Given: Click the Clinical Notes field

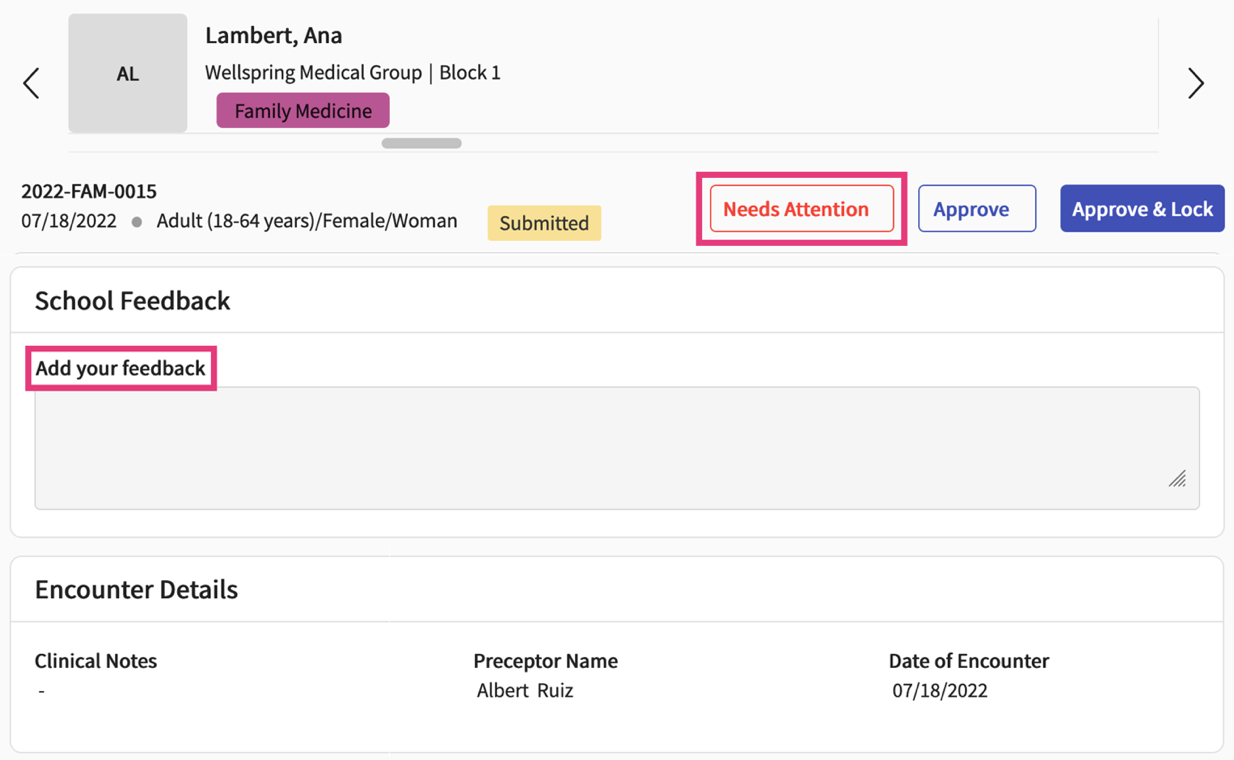Looking at the screenshot, I should (x=95, y=661).
